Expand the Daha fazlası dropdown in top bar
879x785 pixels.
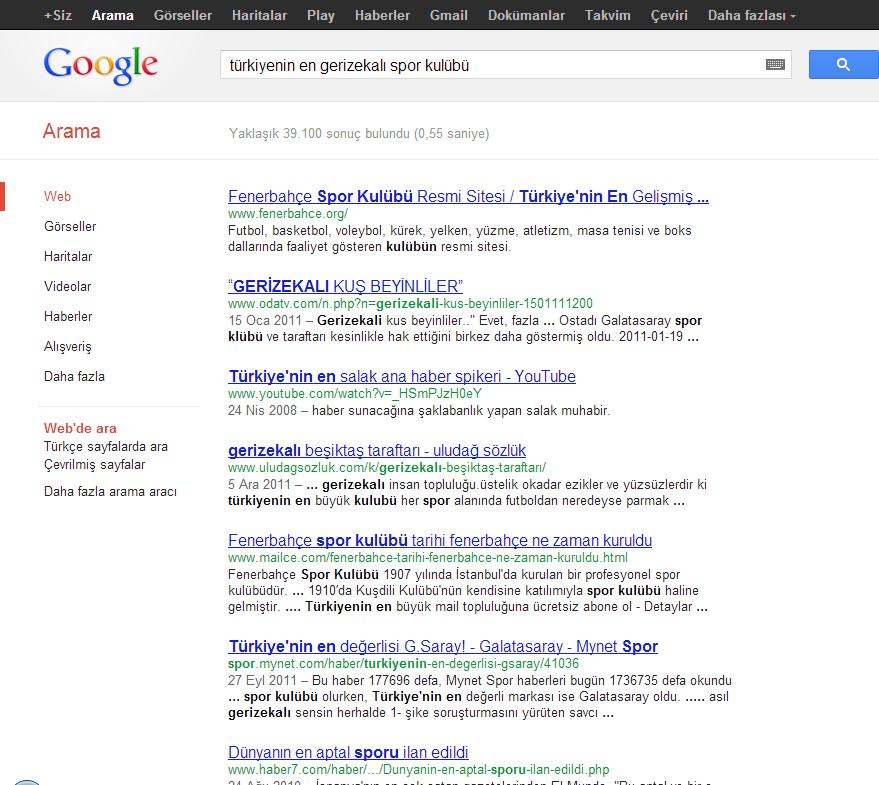click(x=751, y=15)
